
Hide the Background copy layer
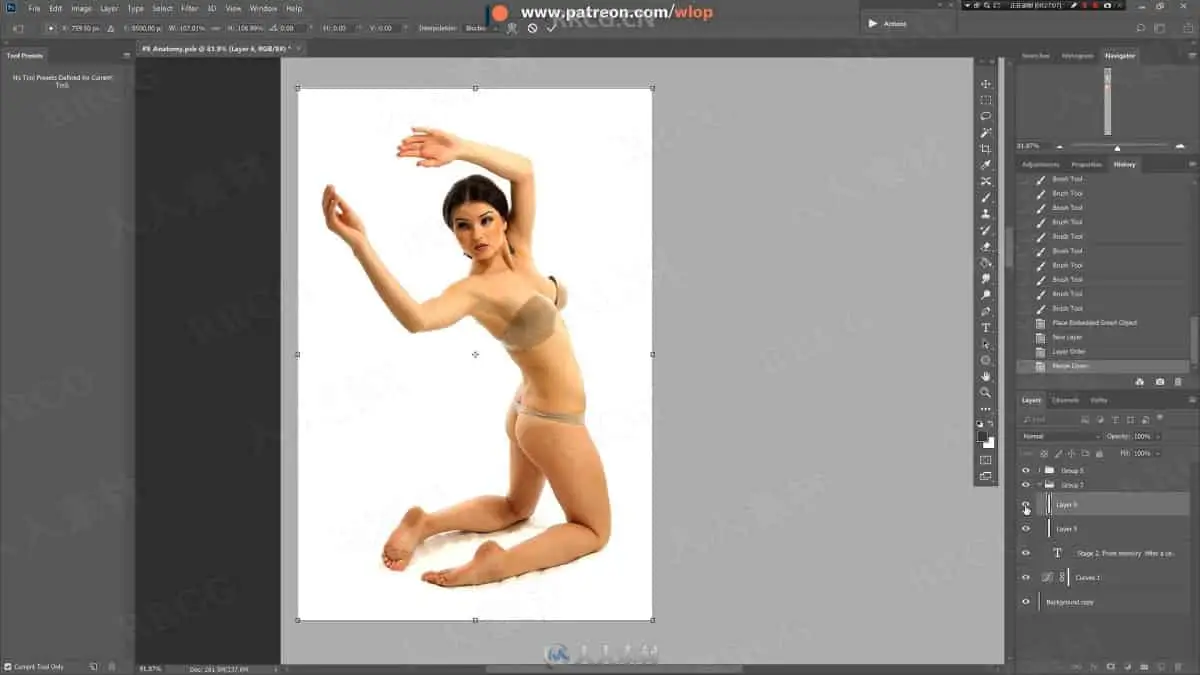point(1025,602)
